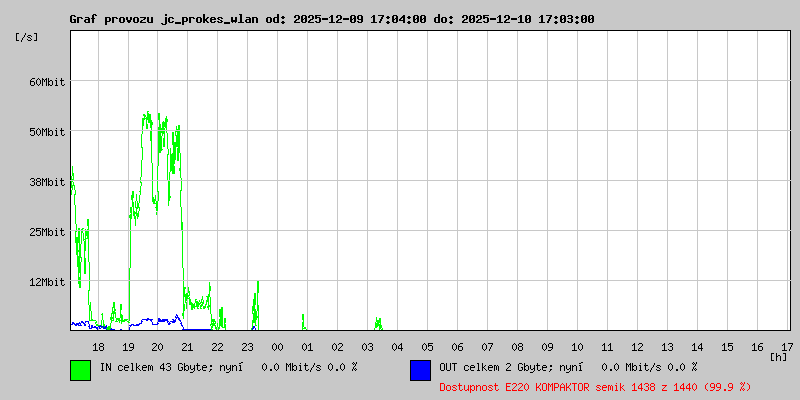Click the '18' hour label on x-axis

pos(98,347)
